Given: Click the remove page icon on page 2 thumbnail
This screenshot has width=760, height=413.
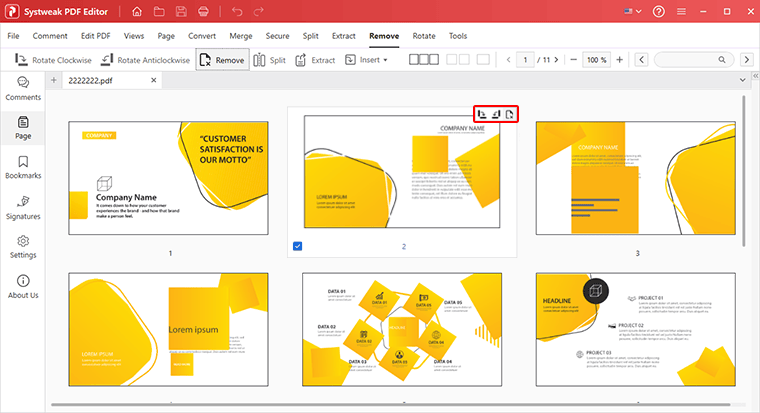Looking at the screenshot, I should [x=510, y=114].
